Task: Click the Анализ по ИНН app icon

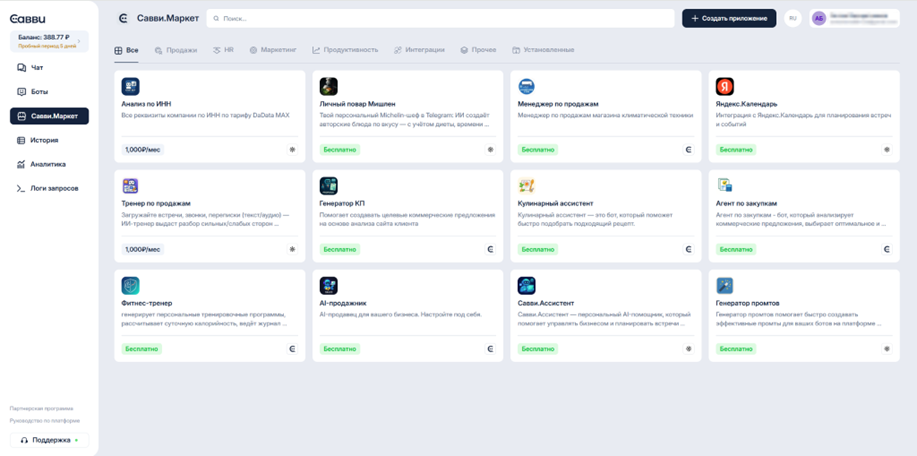Action: coord(130,87)
